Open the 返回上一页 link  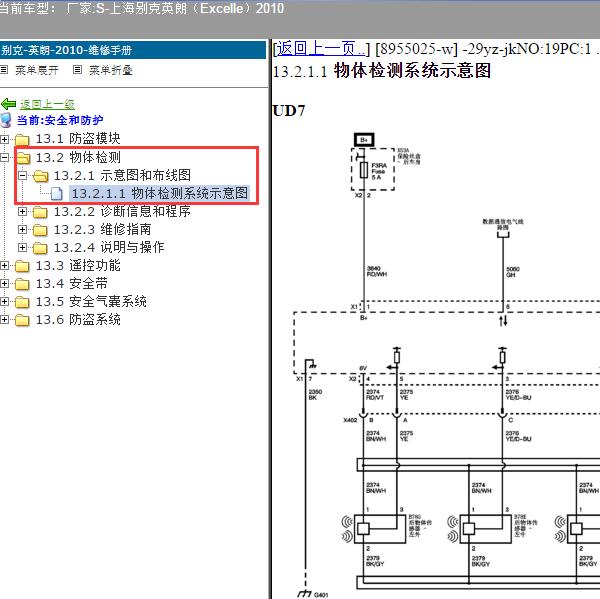(x=321, y=49)
